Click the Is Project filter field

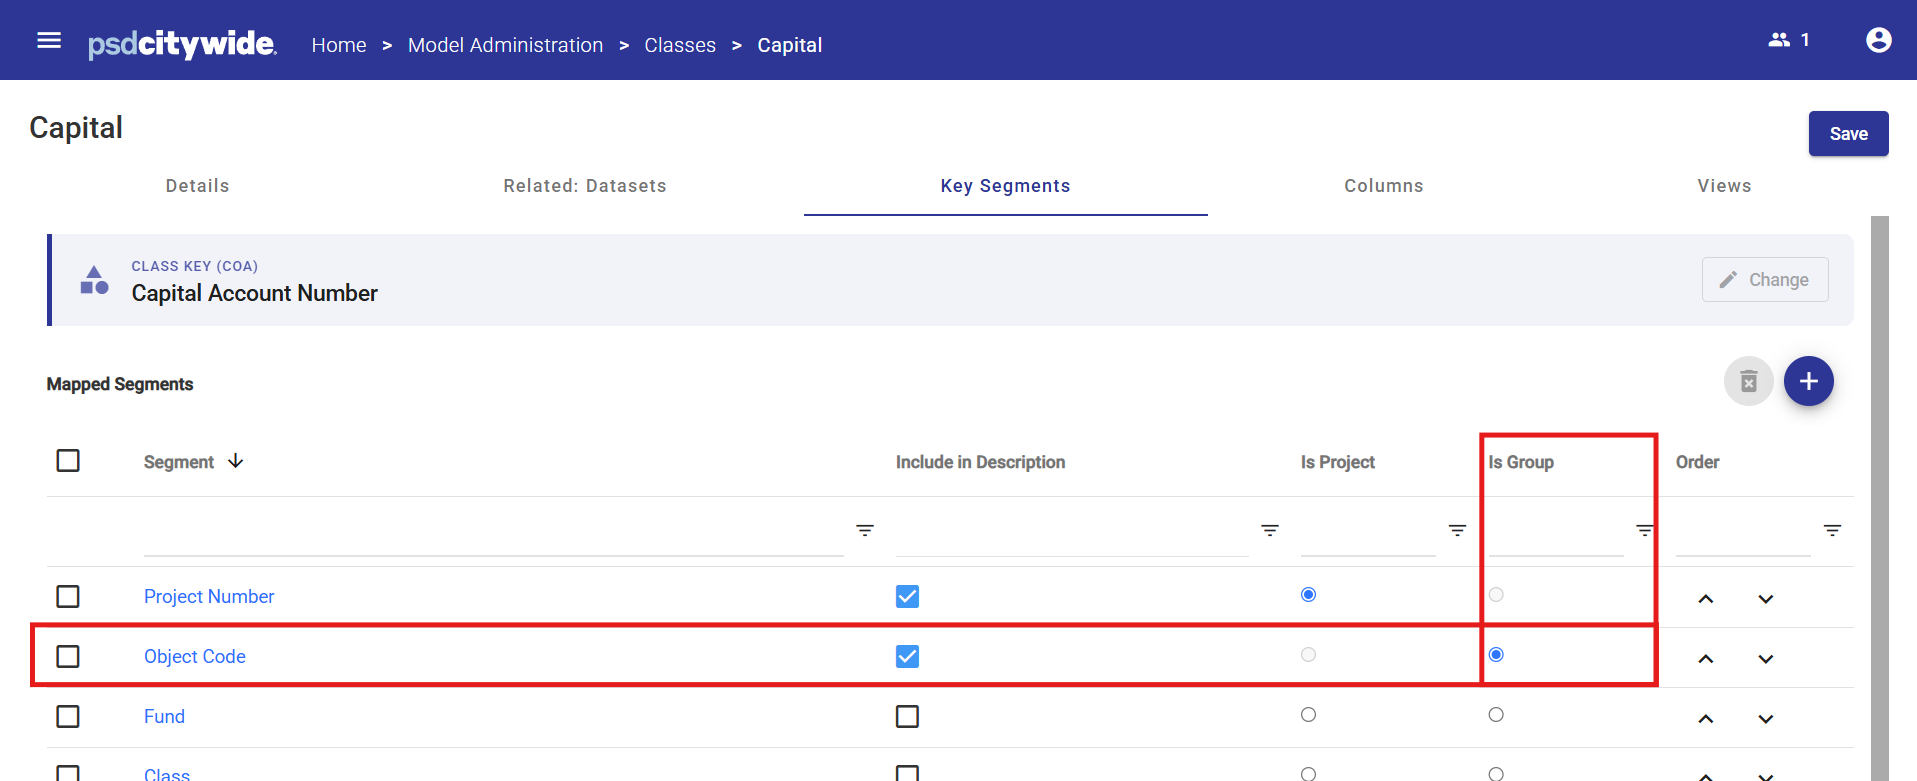point(1368,531)
